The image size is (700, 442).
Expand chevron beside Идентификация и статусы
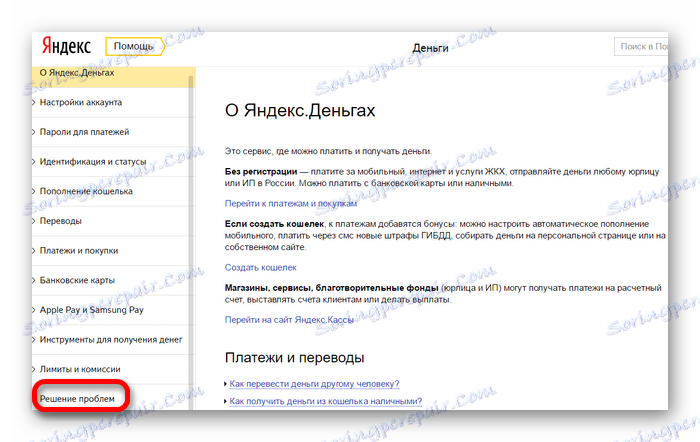34,162
